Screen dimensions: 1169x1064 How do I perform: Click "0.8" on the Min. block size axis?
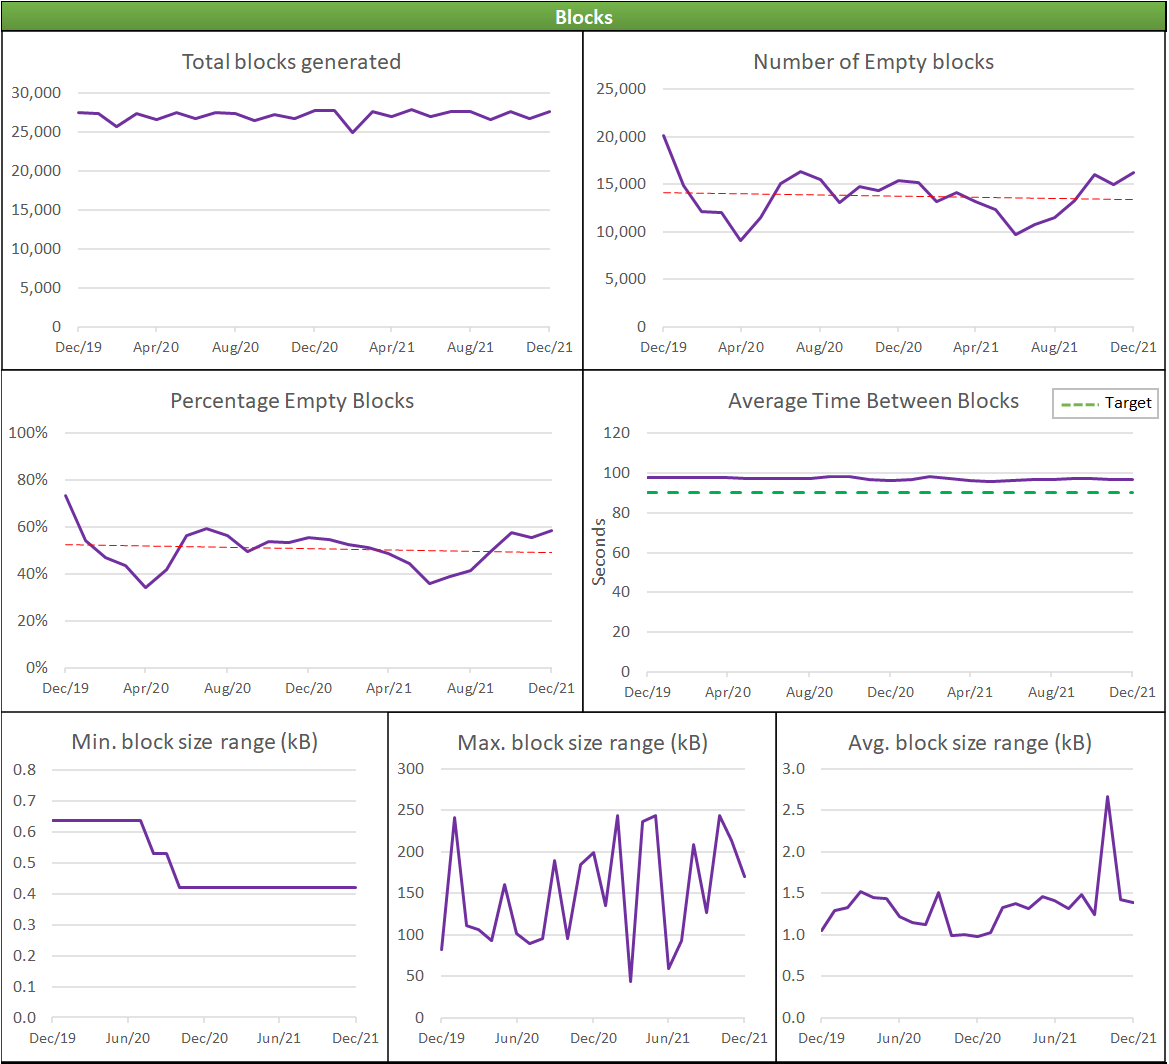point(25,770)
